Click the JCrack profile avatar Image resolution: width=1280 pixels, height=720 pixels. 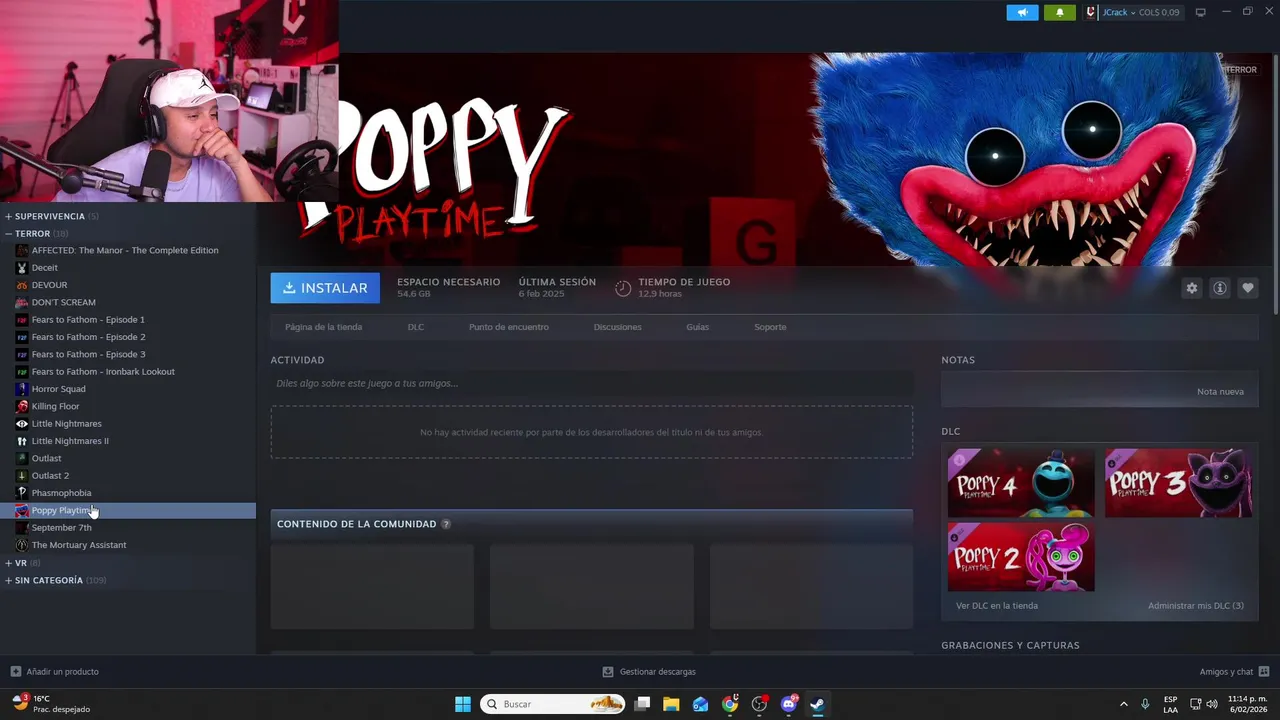[1092, 12]
